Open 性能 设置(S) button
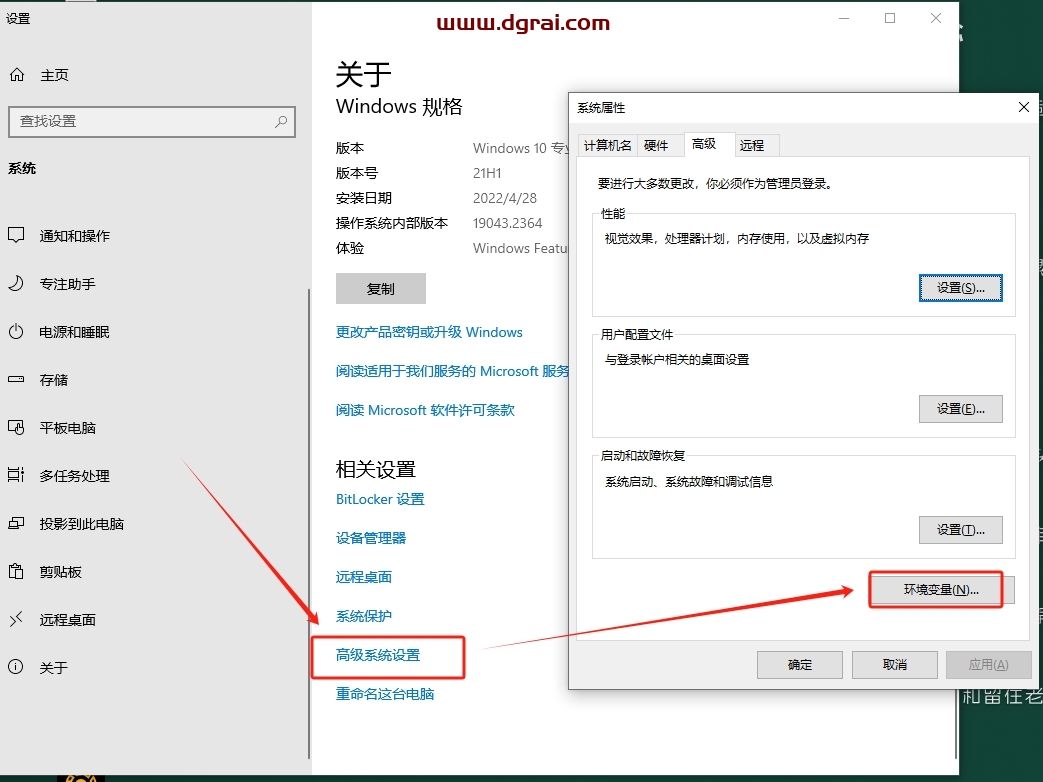Screen dimensions: 1043x782 point(961,288)
